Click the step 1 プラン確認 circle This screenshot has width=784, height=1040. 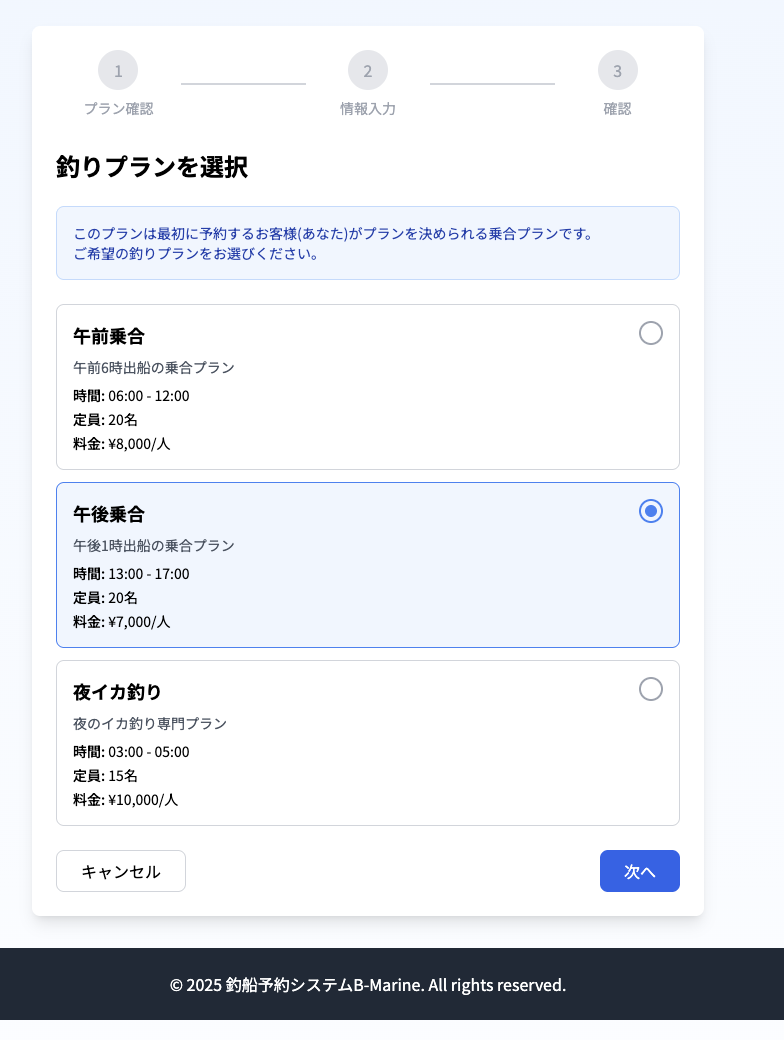(x=118, y=70)
